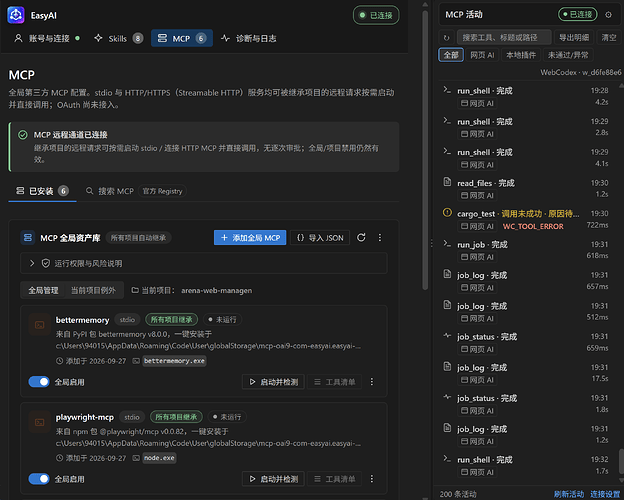
Task: Click the search MCP magnifier icon
Action: coord(90,191)
